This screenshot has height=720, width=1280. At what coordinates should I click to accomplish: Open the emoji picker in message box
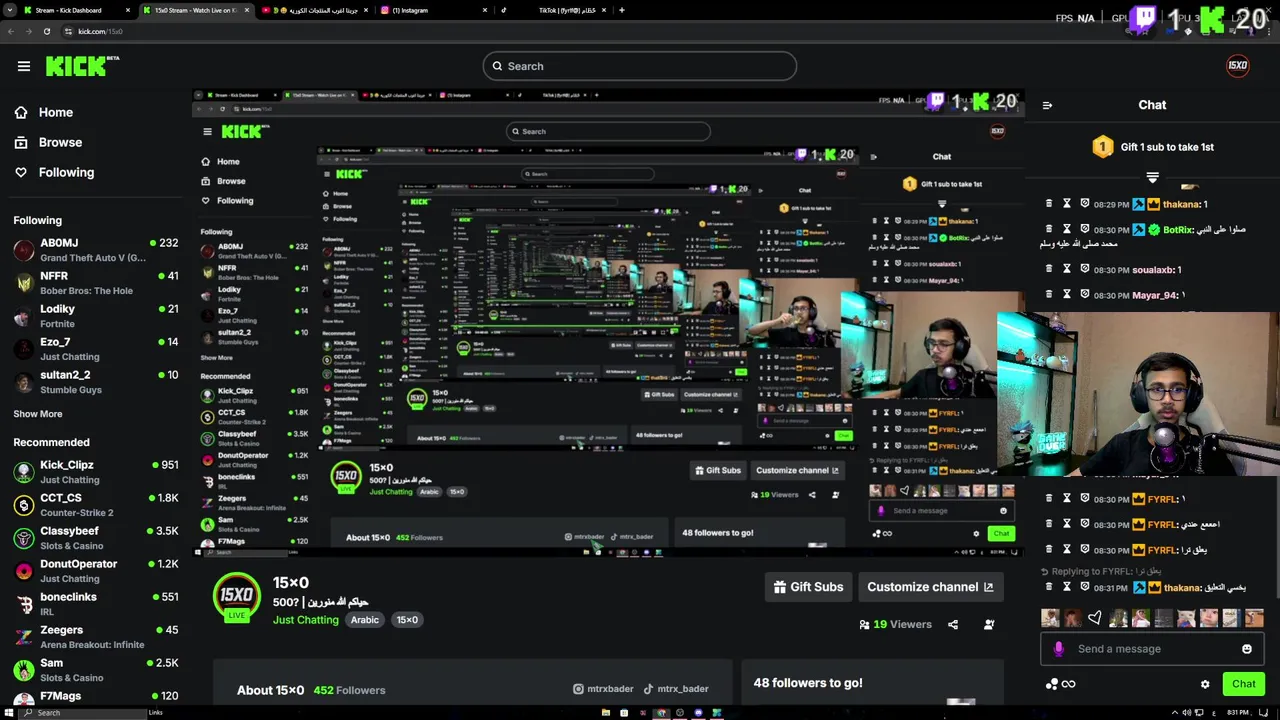[x=1247, y=649]
